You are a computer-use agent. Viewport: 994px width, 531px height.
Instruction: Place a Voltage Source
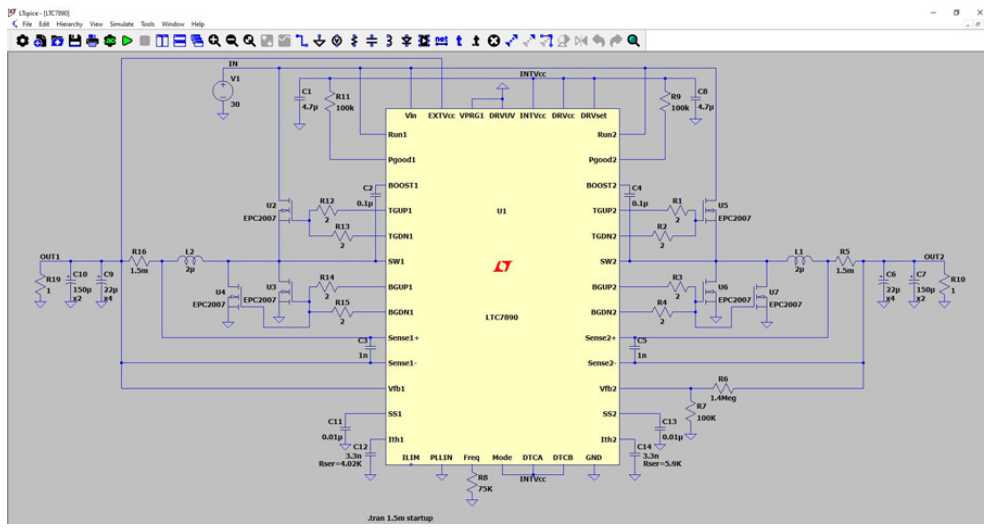pos(337,41)
